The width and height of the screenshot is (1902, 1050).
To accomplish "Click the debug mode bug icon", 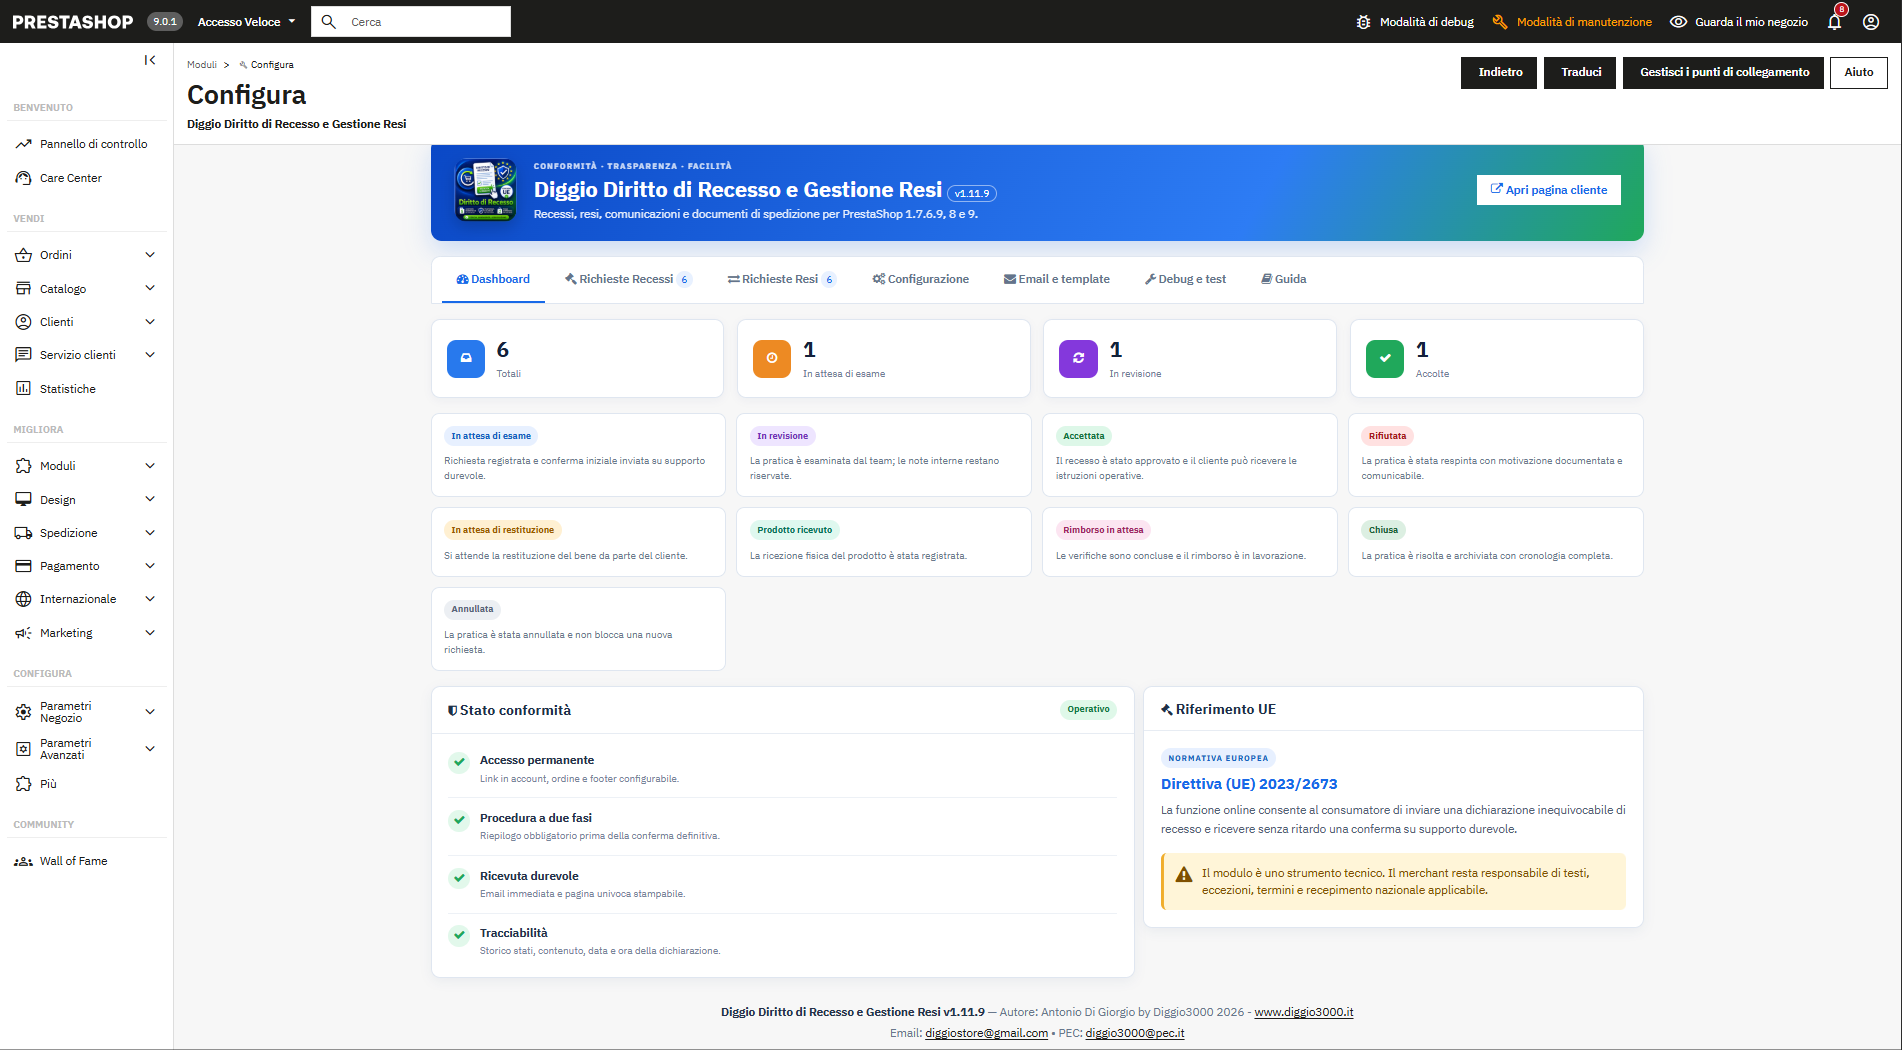I will click(x=1363, y=22).
